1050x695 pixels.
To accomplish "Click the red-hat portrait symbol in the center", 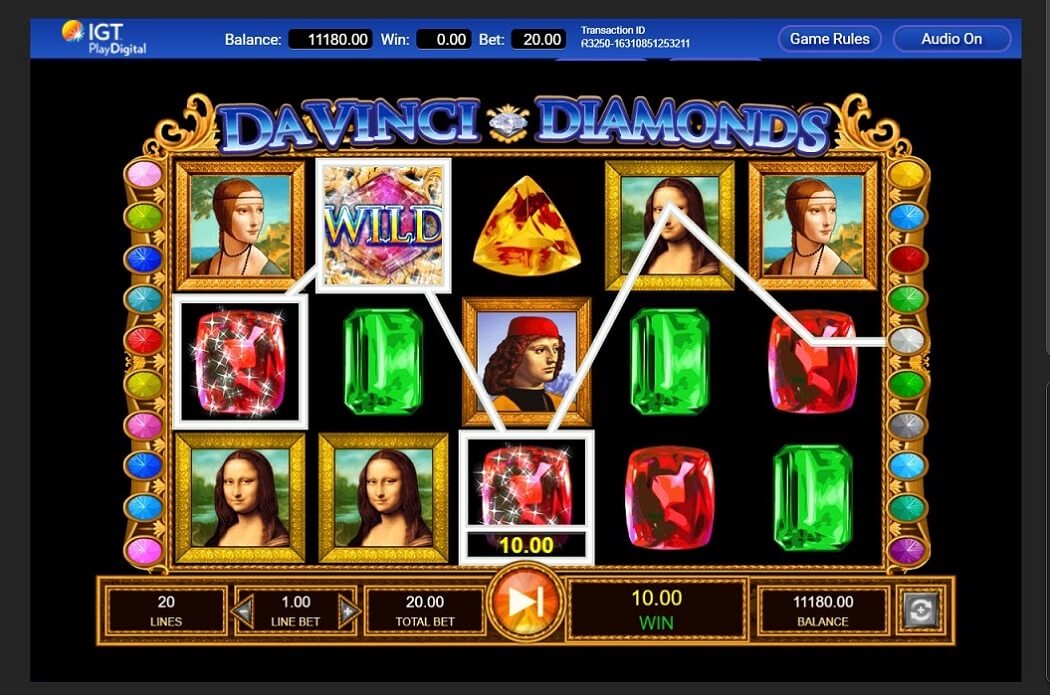I will (526, 362).
